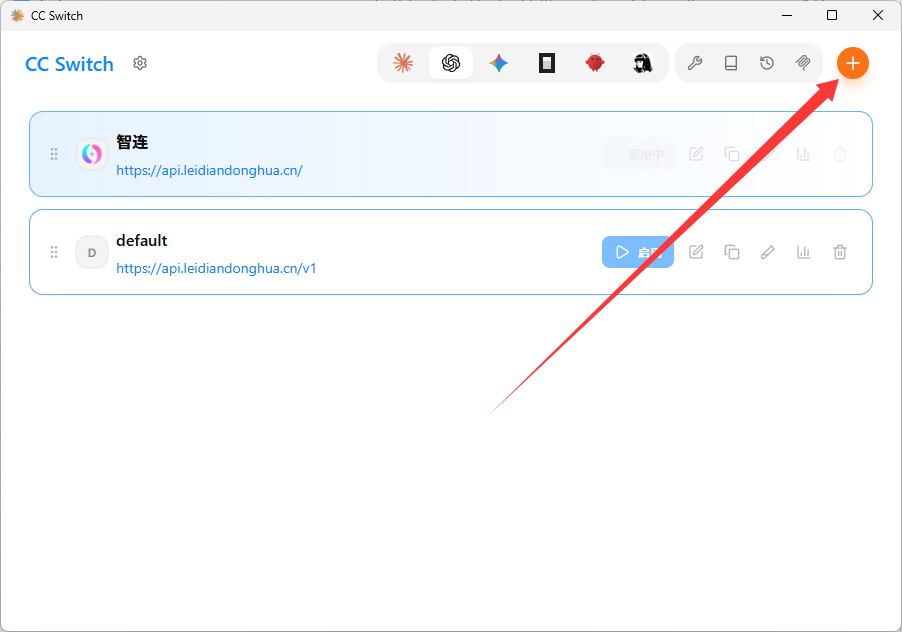This screenshot has height=632, width=902.
Task: Open the history clock icon
Action: [x=767, y=63]
